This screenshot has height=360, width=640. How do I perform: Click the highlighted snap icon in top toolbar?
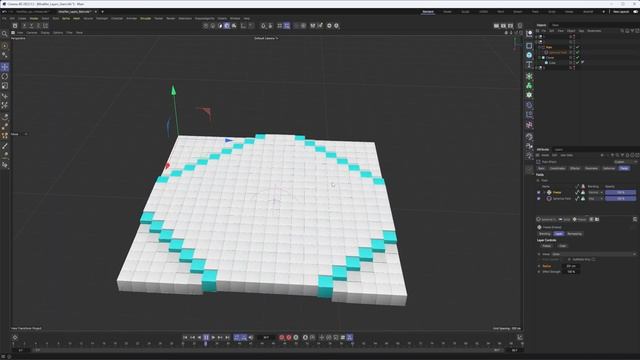tap(287, 26)
